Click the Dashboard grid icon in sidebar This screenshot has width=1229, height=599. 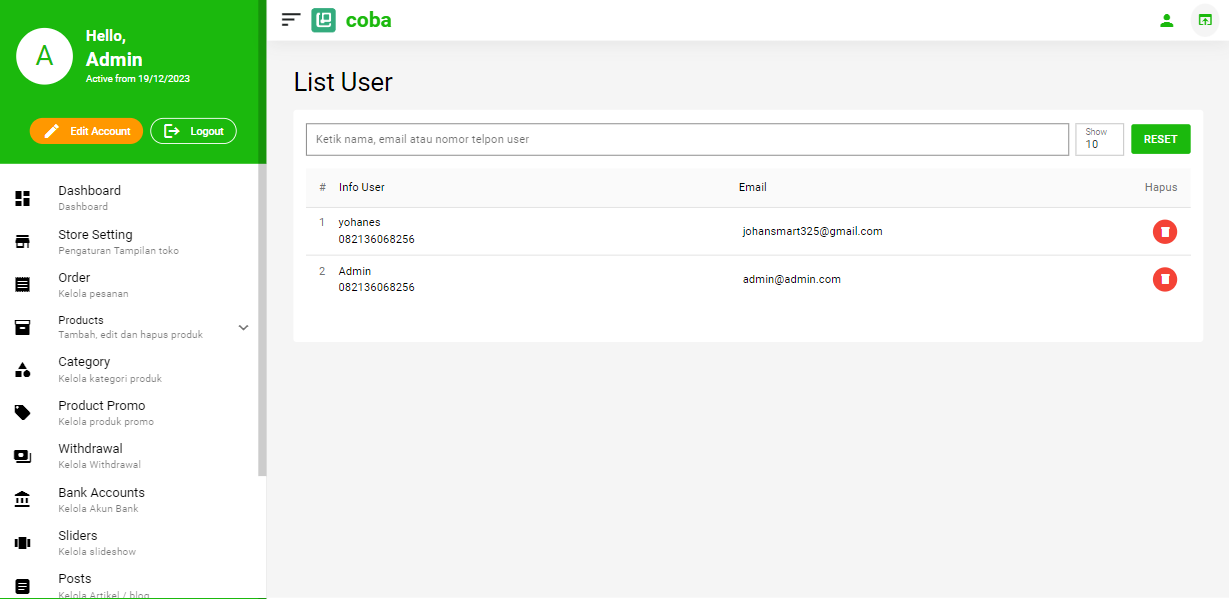pos(23,198)
